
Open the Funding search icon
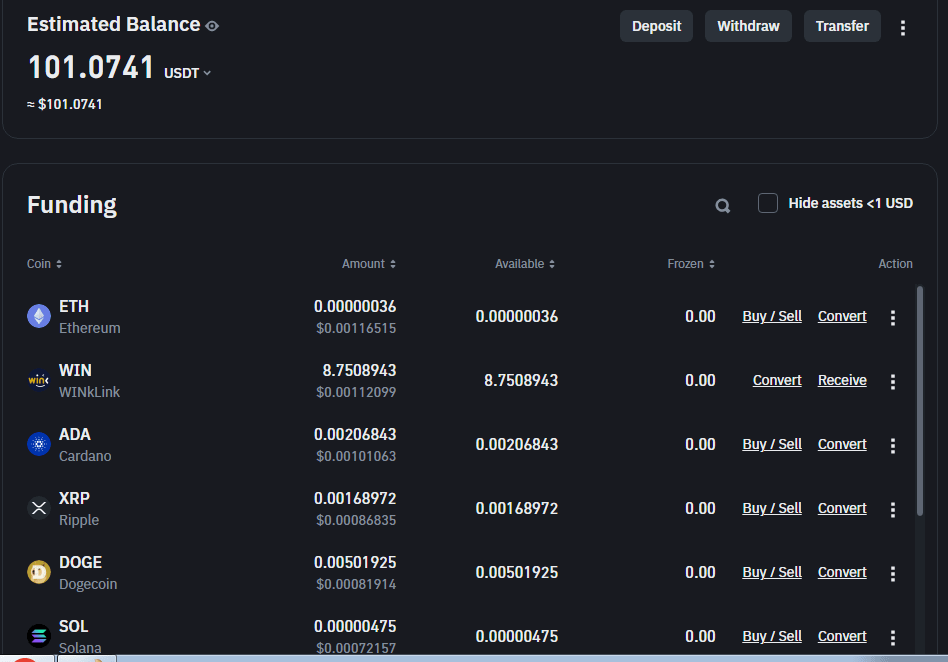pyautogui.click(x=722, y=206)
